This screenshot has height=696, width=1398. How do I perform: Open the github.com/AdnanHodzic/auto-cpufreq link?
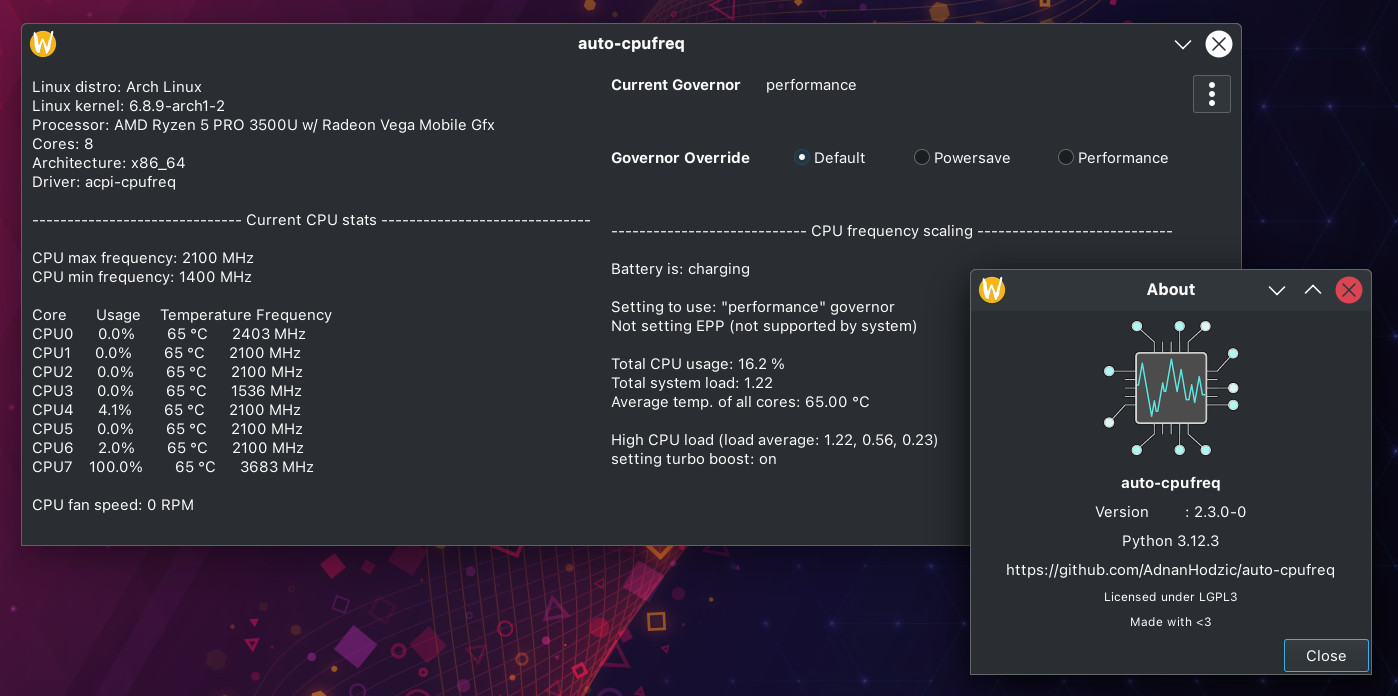click(1170, 570)
